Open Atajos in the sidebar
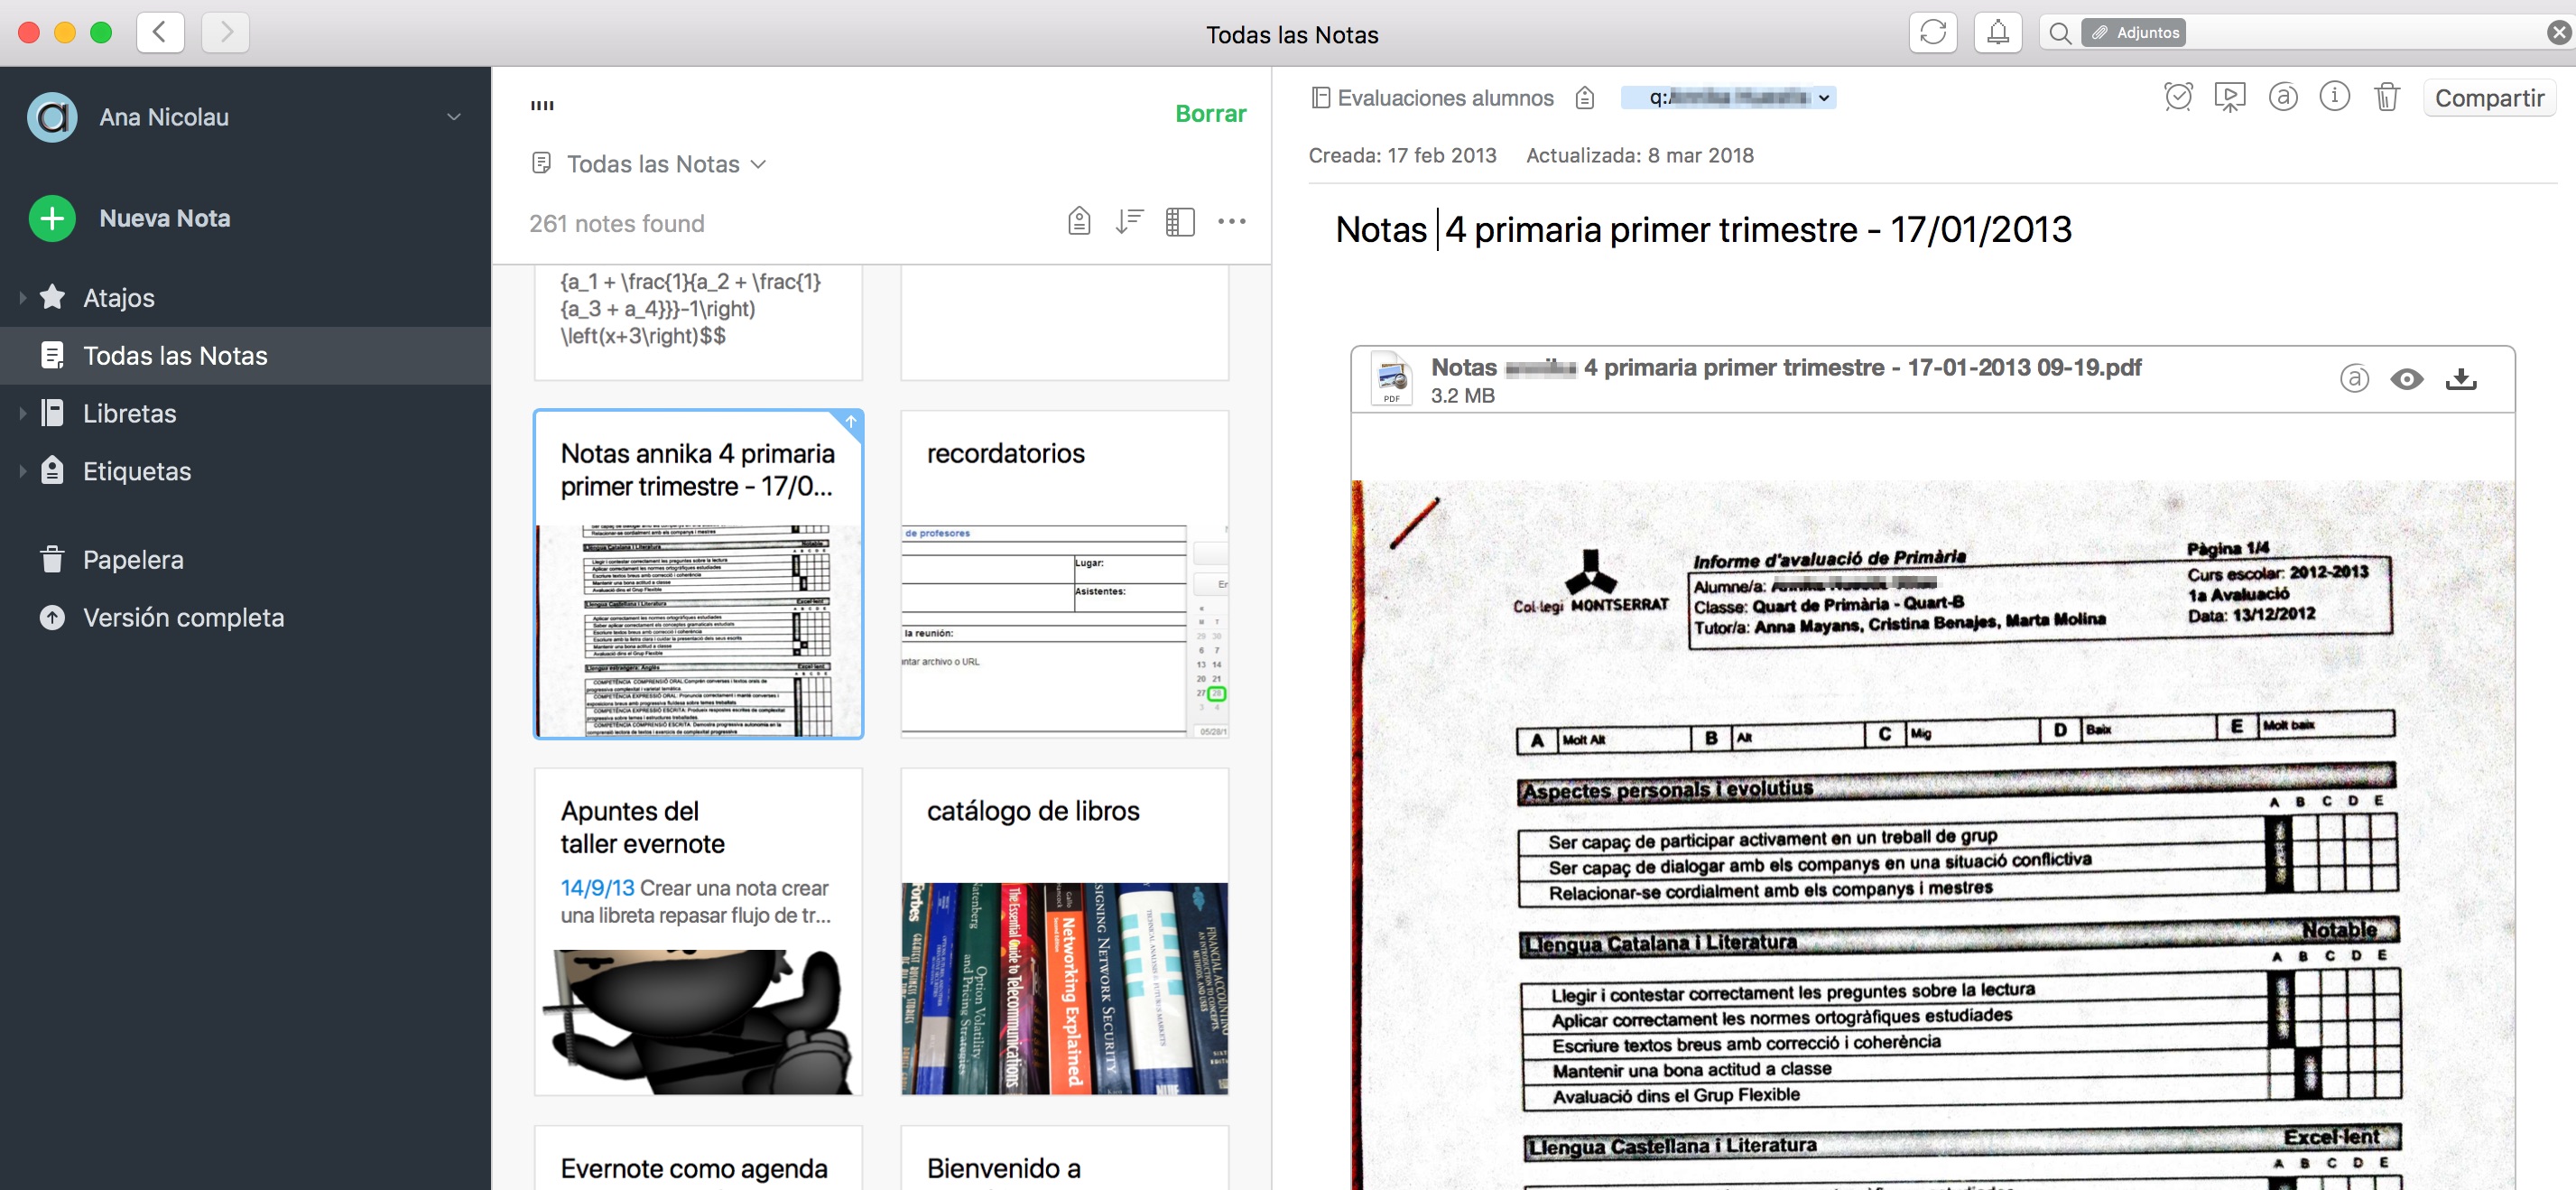2576x1190 pixels. click(x=118, y=297)
